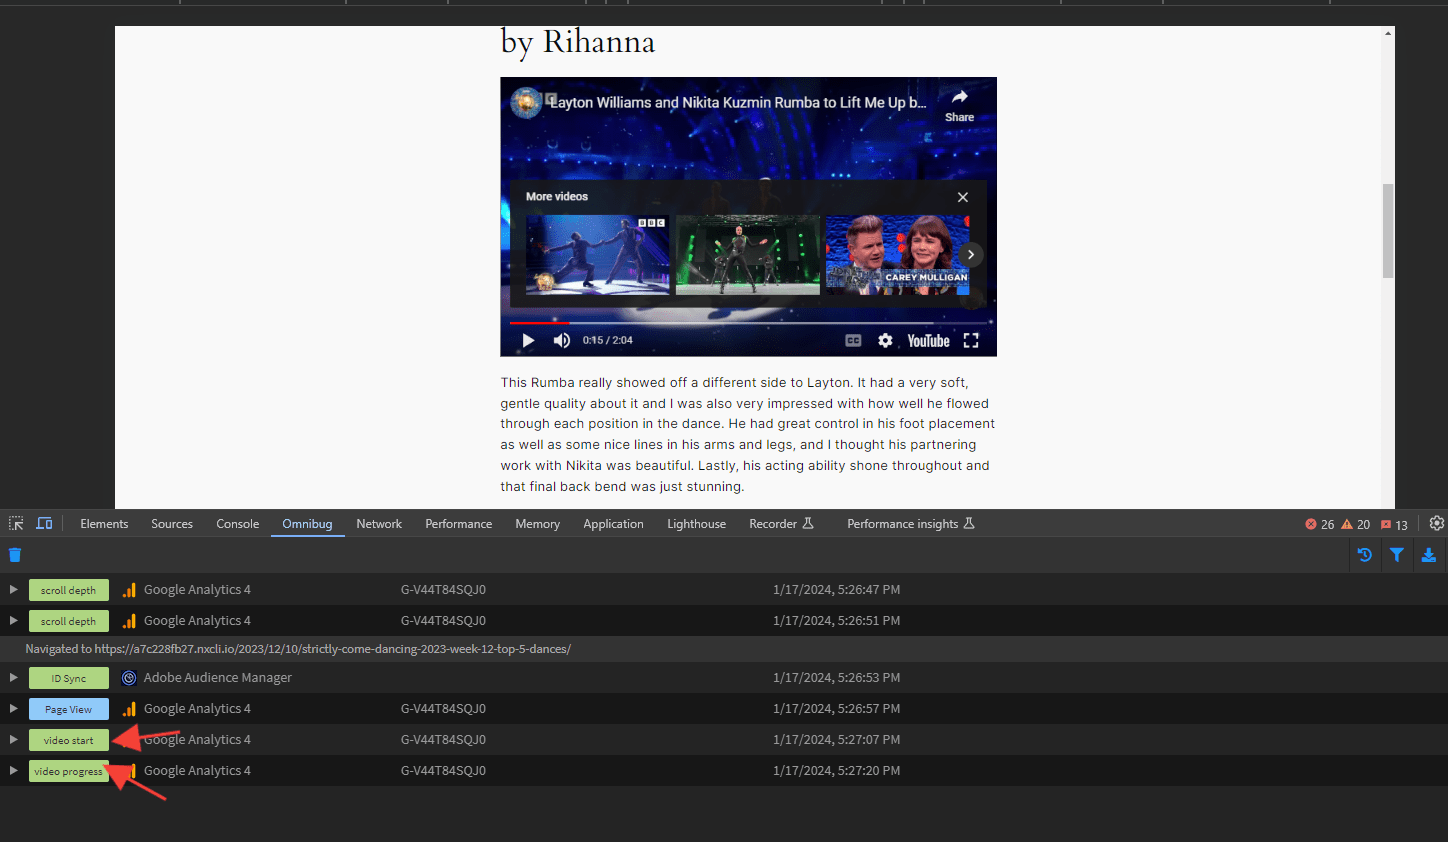
Task: Show next set of suggested videos
Action: (x=970, y=255)
